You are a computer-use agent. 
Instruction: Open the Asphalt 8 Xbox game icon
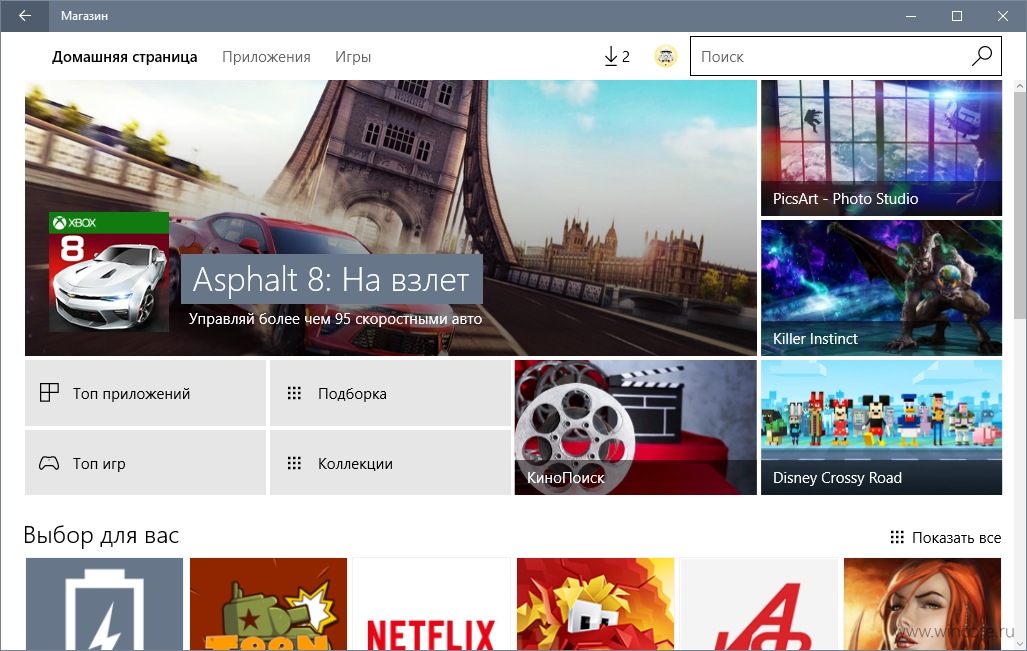(x=109, y=272)
